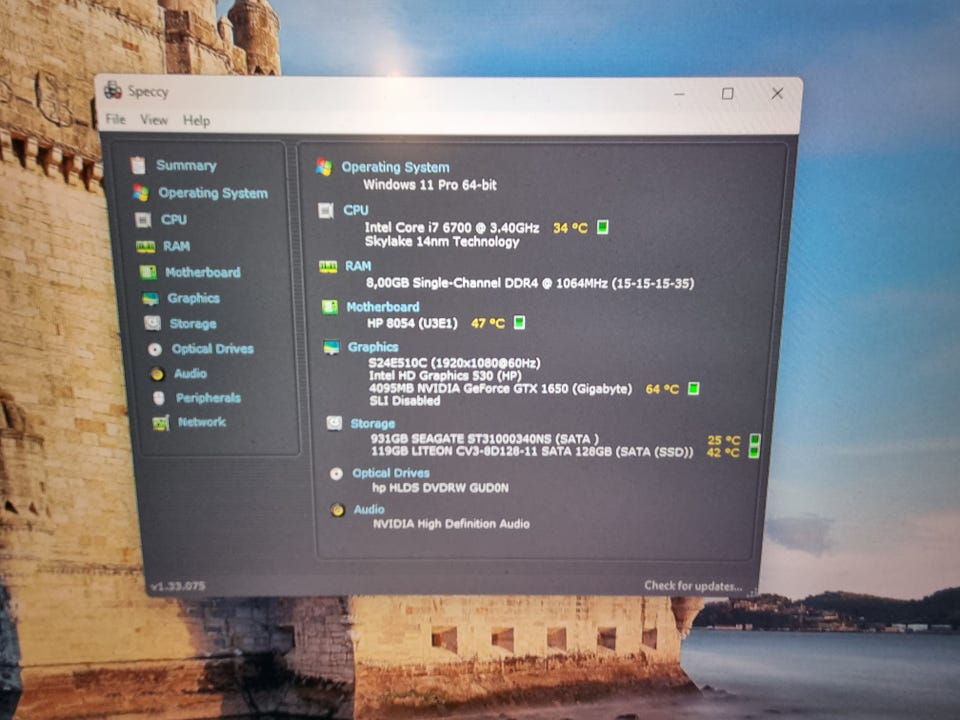
Task: Open the View menu
Action: (x=154, y=120)
